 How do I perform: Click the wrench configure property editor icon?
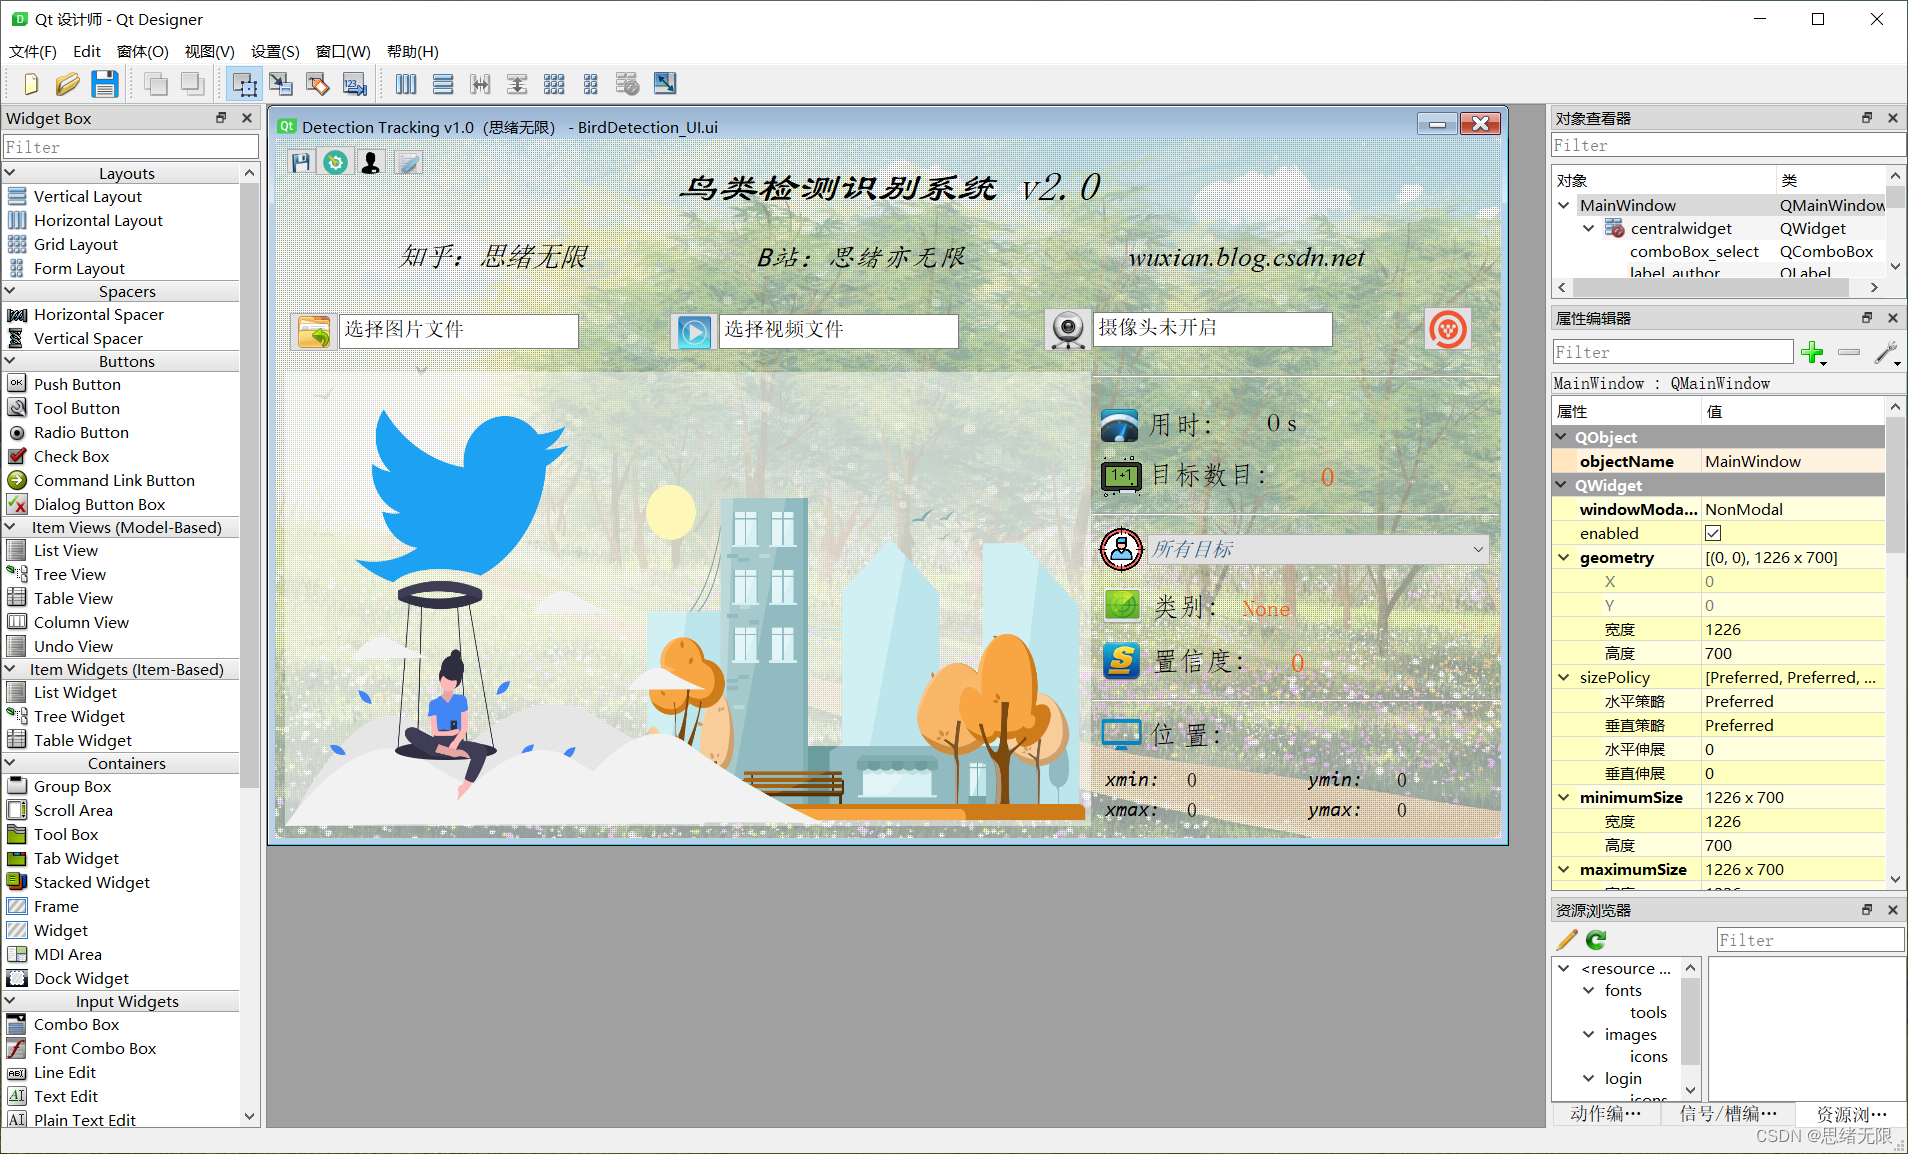[1886, 352]
